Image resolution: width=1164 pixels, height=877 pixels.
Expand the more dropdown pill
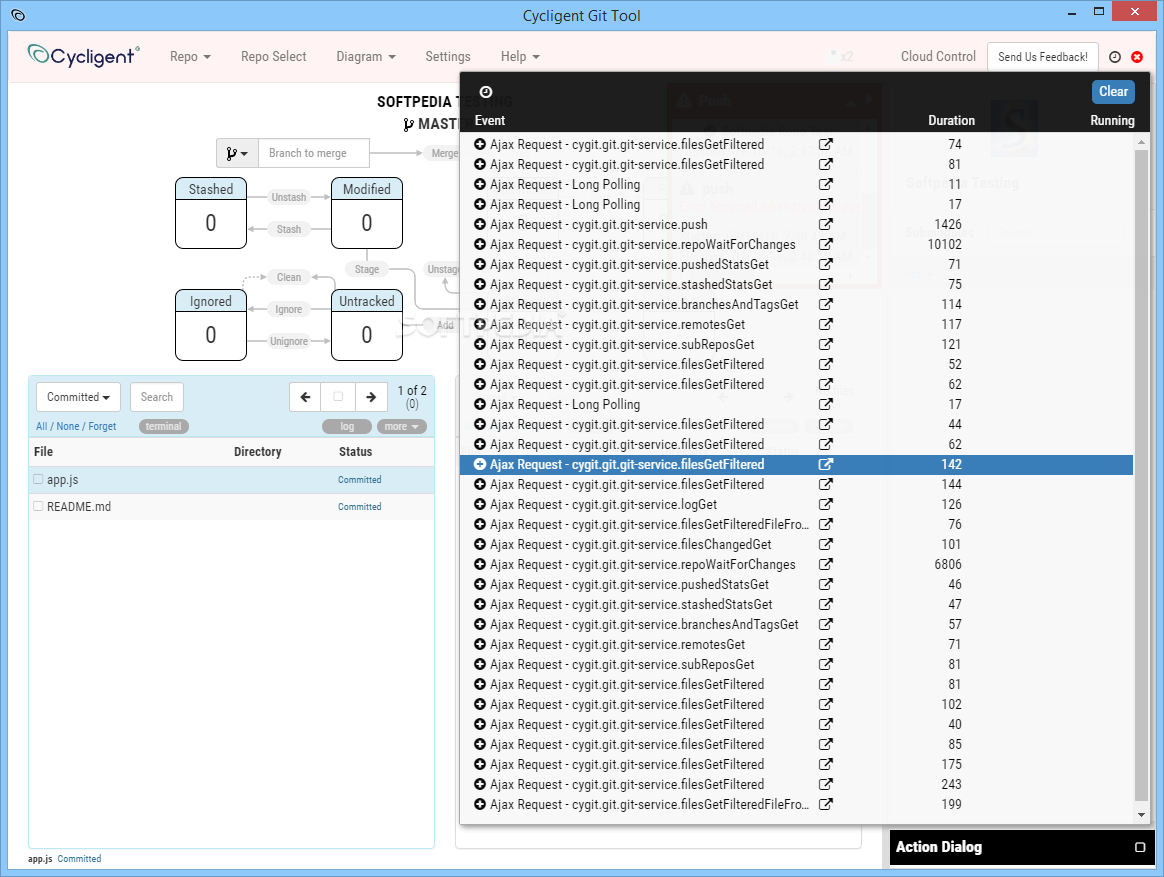pyautogui.click(x=402, y=426)
